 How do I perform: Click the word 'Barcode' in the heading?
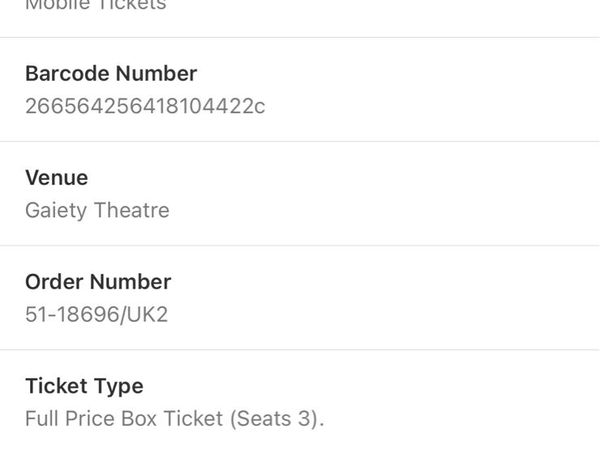pos(67,74)
